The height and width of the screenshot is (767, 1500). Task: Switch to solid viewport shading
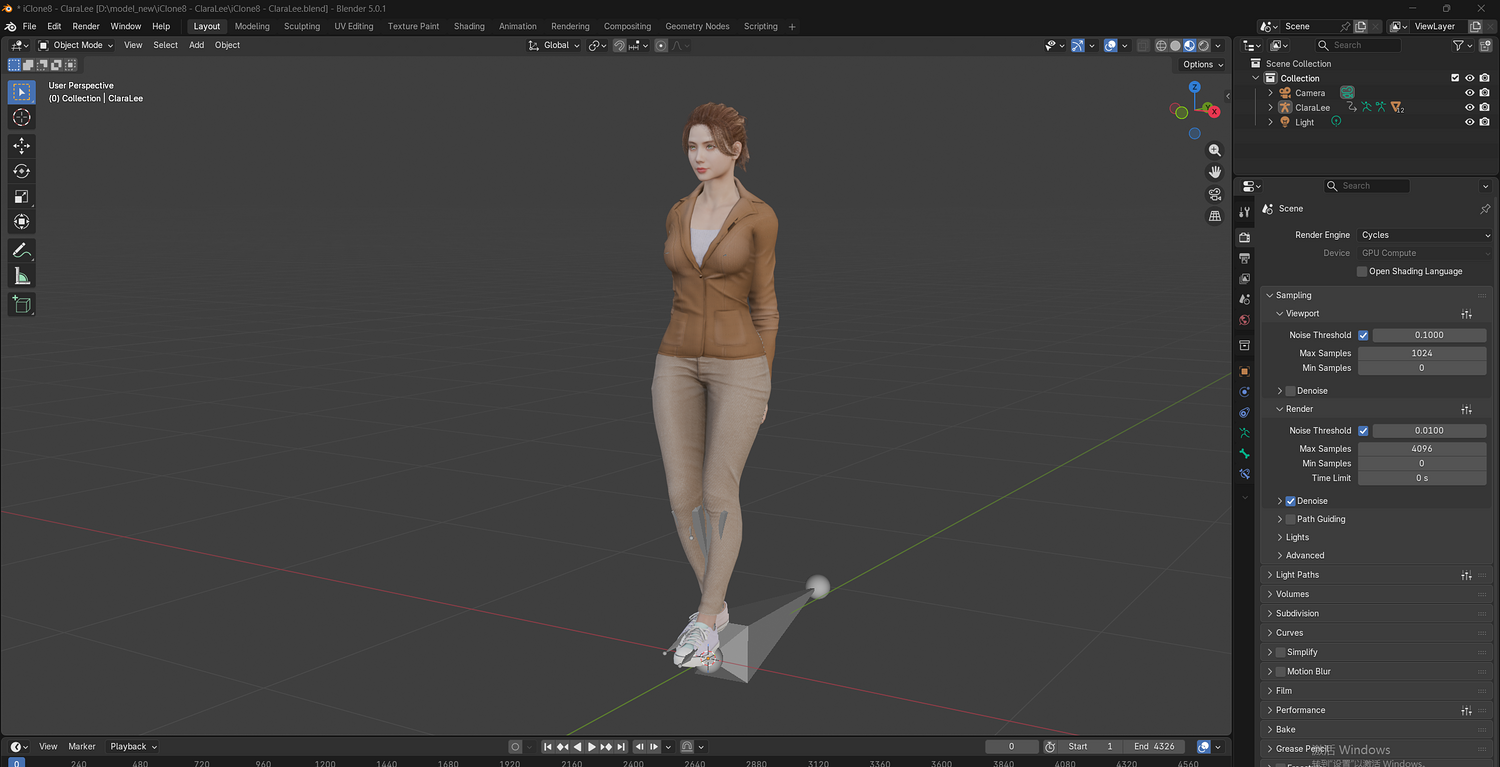click(1175, 45)
